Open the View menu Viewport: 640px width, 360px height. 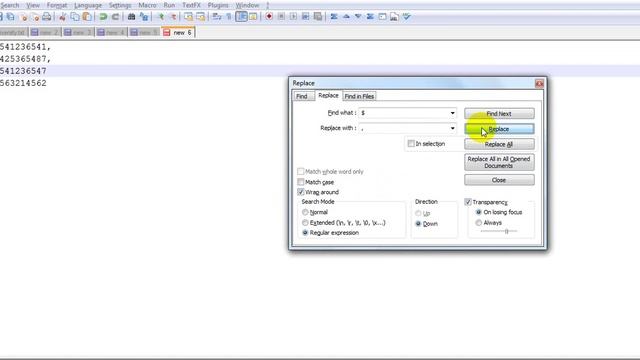coord(33,5)
